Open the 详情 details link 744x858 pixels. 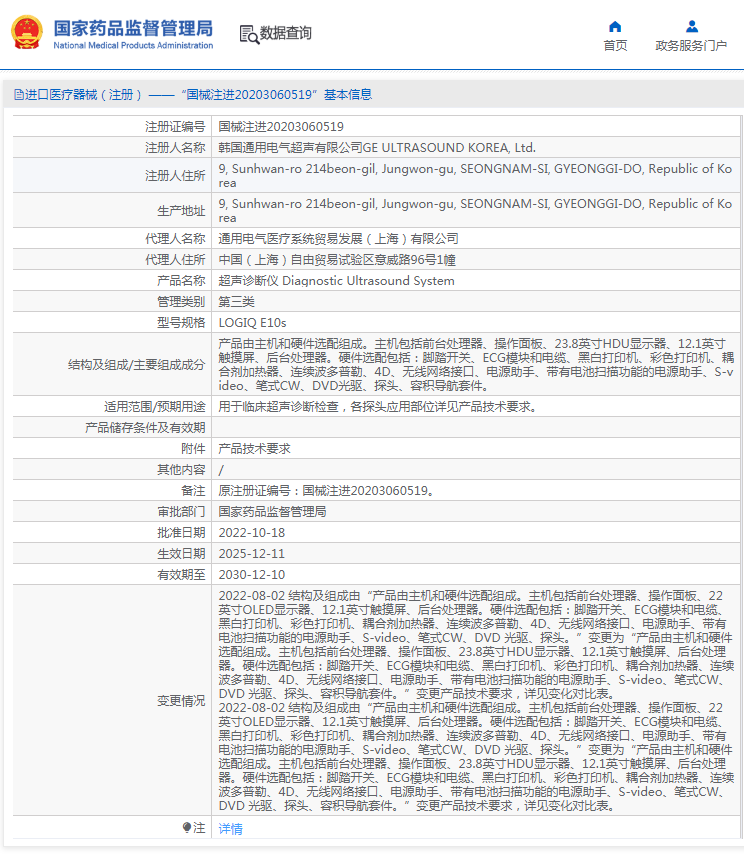230,829
